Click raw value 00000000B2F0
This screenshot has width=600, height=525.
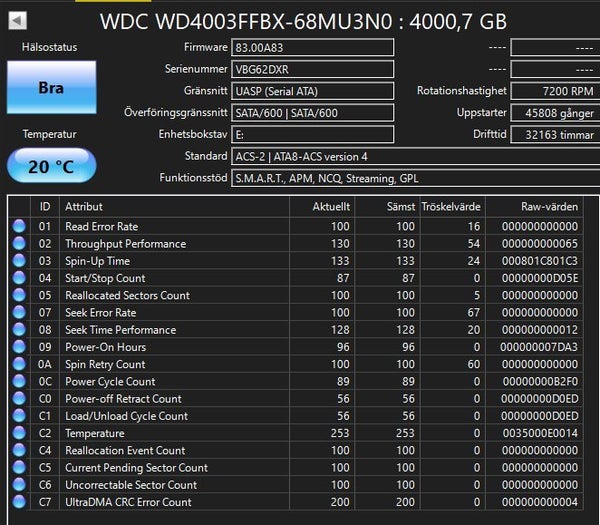(541, 382)
